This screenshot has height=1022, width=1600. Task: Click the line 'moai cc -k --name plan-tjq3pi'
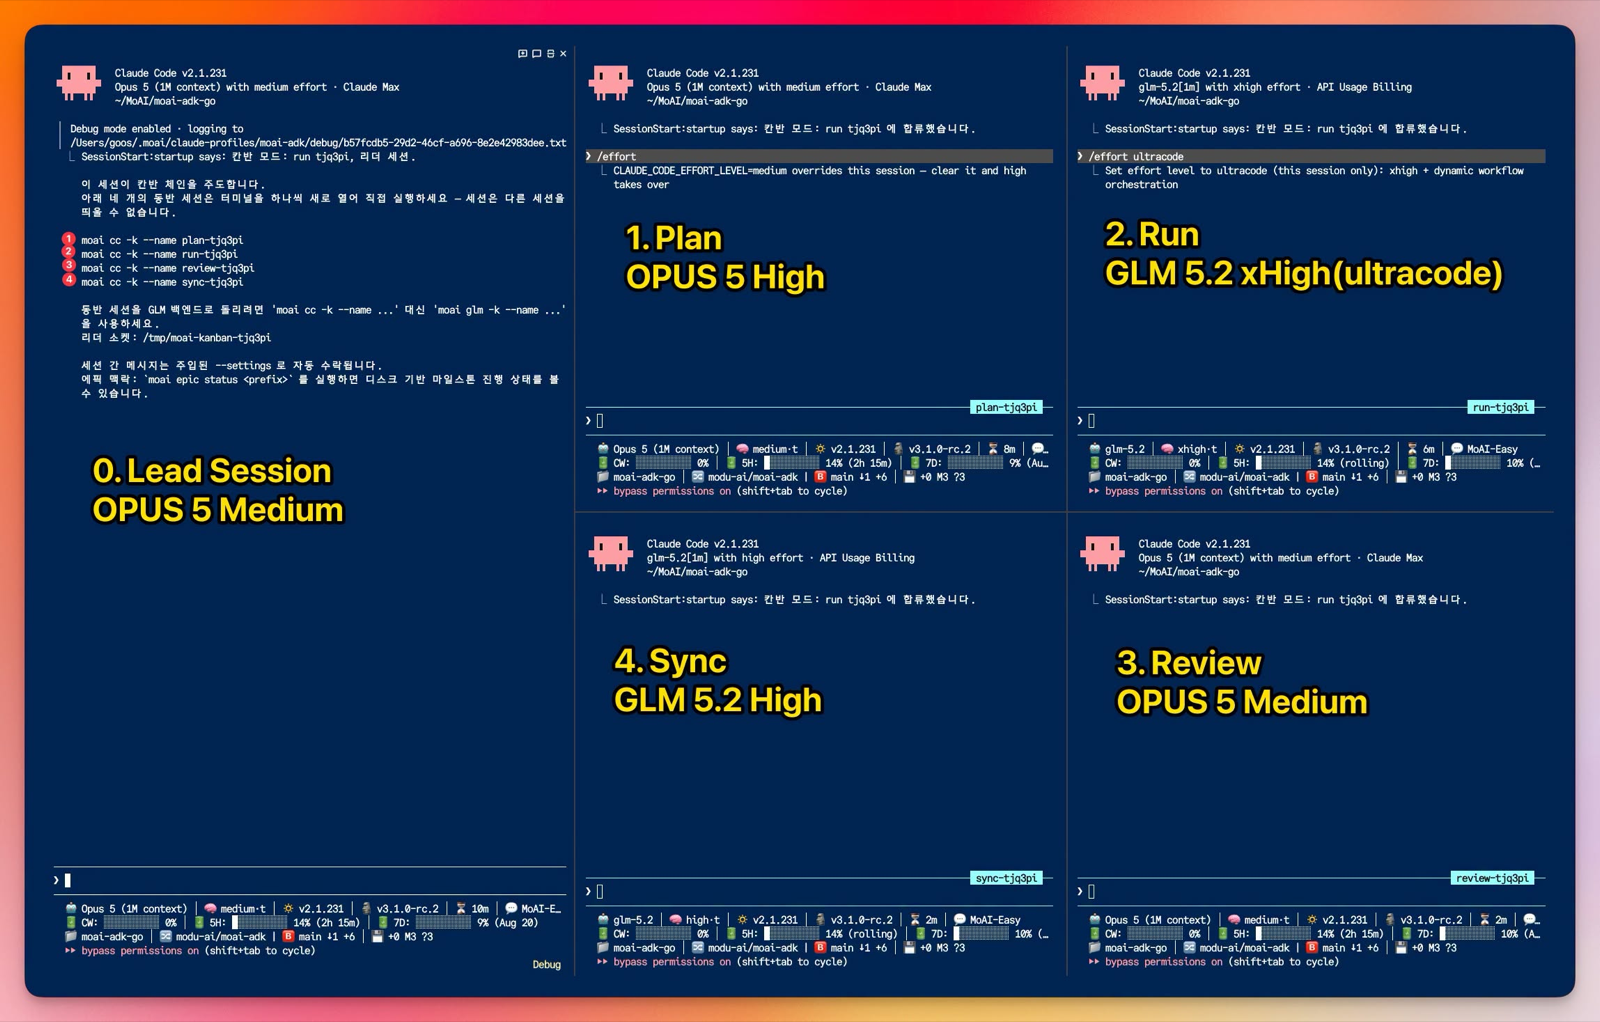click(x=162, y=240)
